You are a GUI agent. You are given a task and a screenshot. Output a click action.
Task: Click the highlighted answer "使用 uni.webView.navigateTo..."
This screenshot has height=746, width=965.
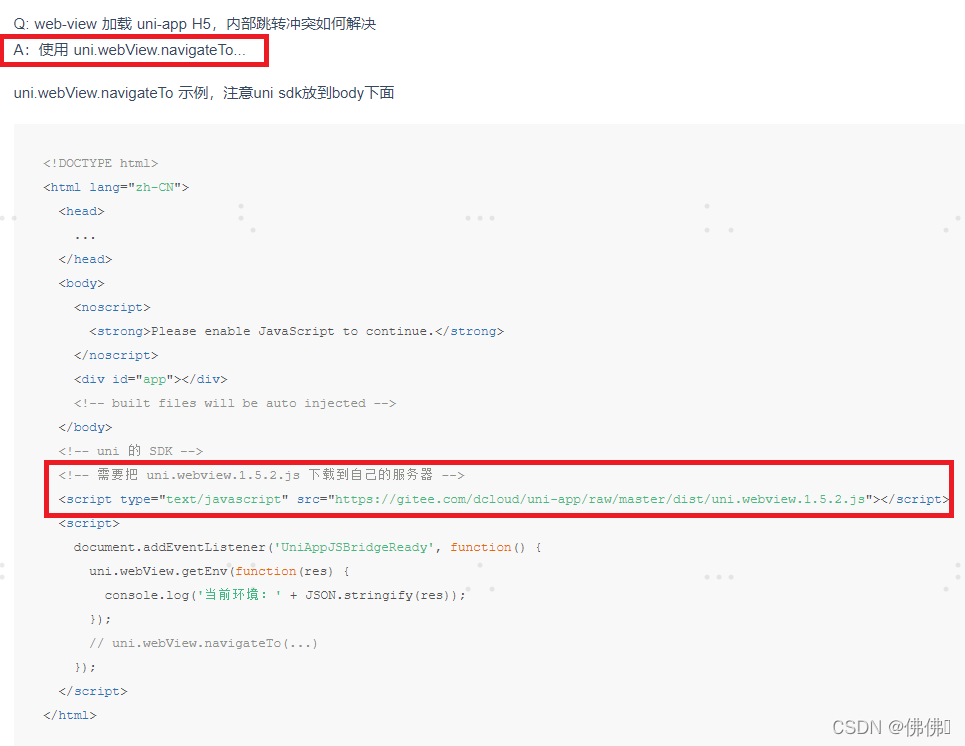(135, 50)
